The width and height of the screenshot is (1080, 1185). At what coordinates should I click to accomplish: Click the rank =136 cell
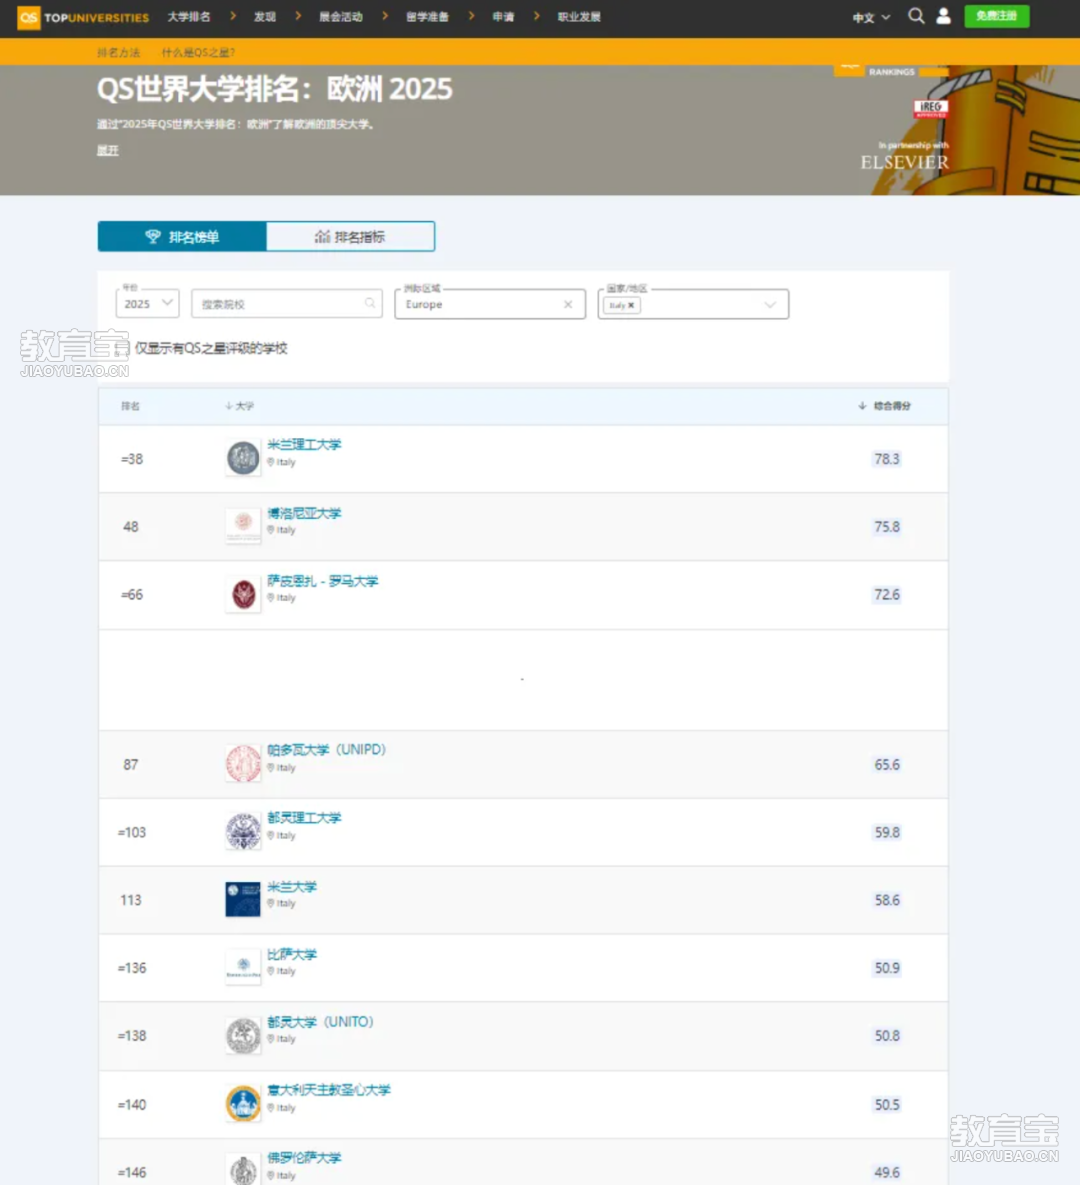click(132, 968)
